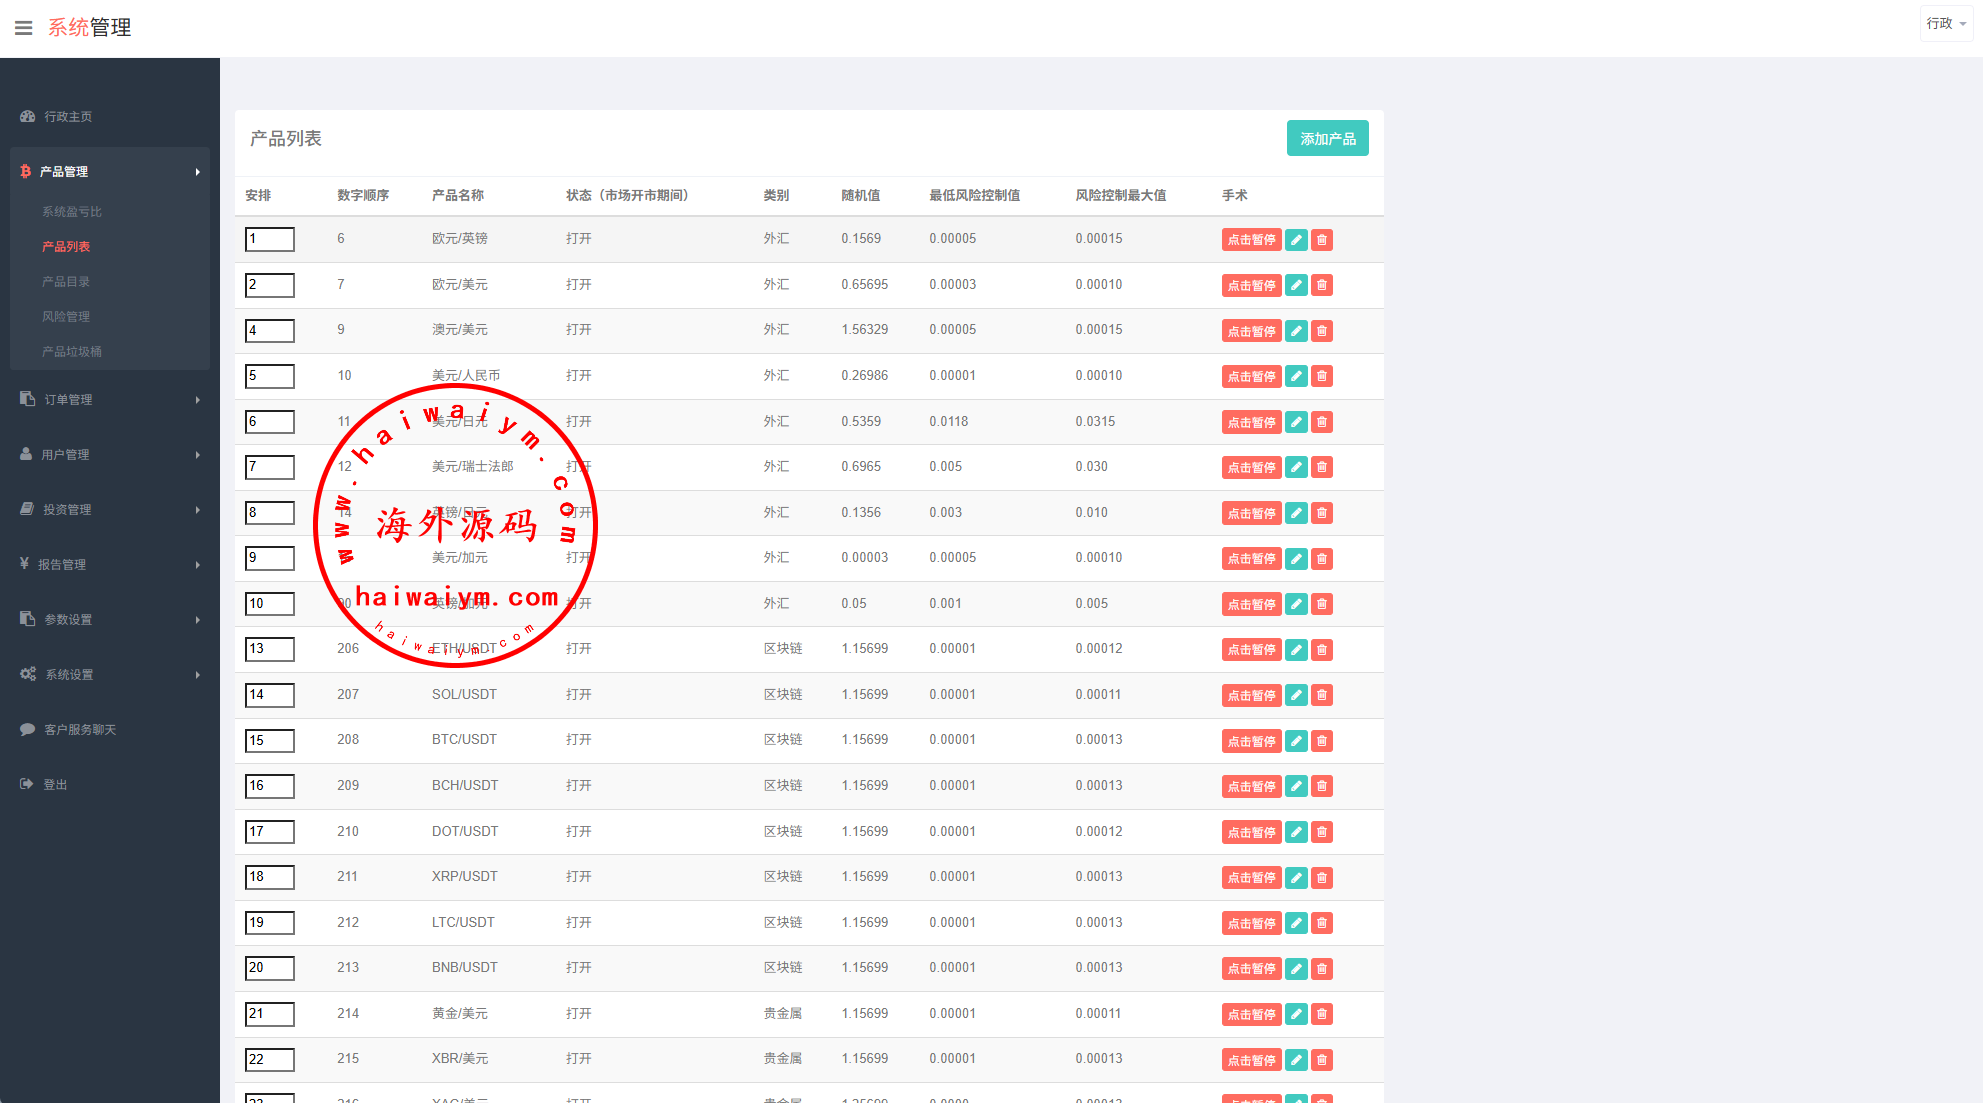
Task: Click the 添加产品 button
Action: 1327,139
